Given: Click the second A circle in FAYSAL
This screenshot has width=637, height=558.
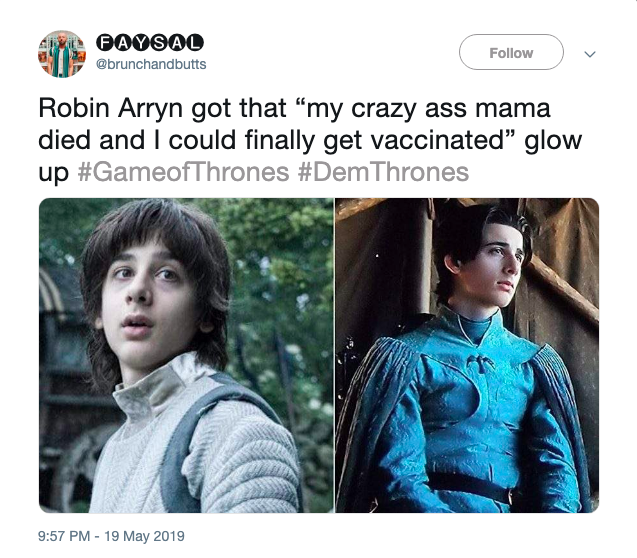Looking at the screenshot, I should coord(177,43).
